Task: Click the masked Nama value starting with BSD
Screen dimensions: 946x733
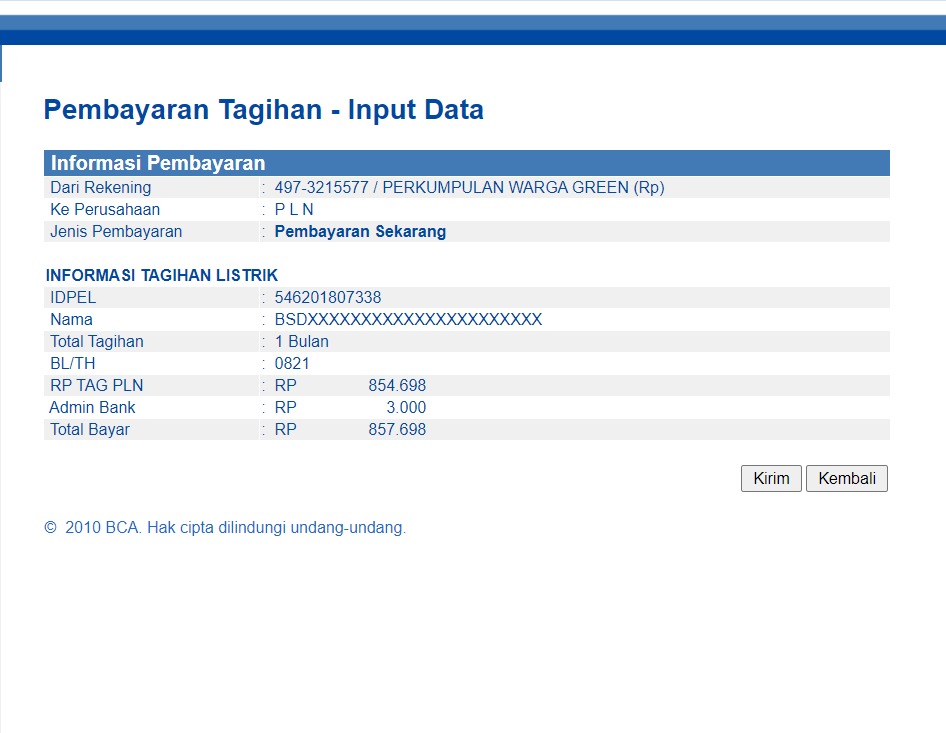Action: (408, 320)
